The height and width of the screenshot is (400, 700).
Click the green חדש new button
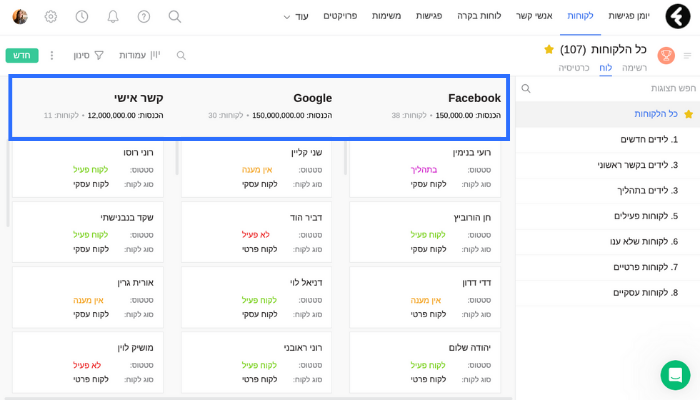(x=22, y=55)
